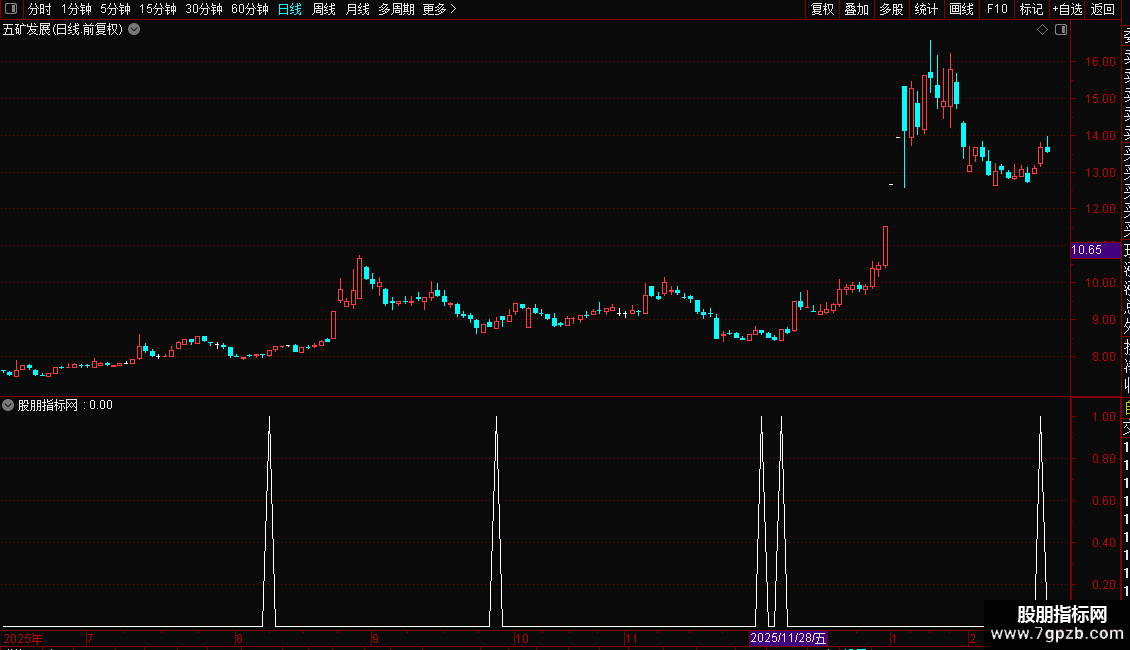Switch to 周线 weekly chart
The image size is (1130, 650).
[x=324, y=9]
